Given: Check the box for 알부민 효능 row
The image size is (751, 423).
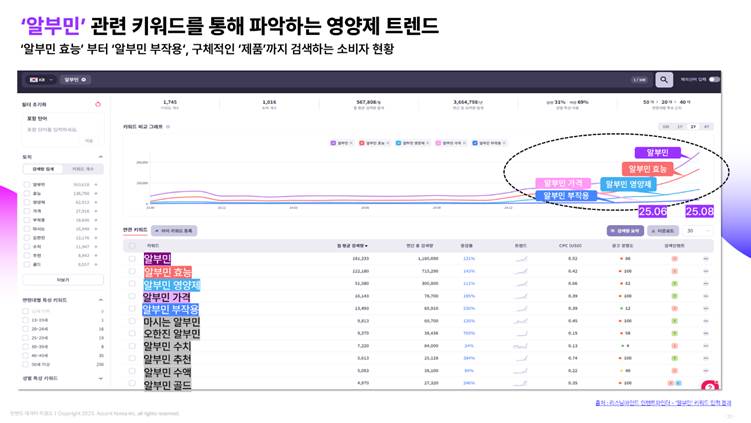Looking at the screenshot, I should [x=132, y=271].
